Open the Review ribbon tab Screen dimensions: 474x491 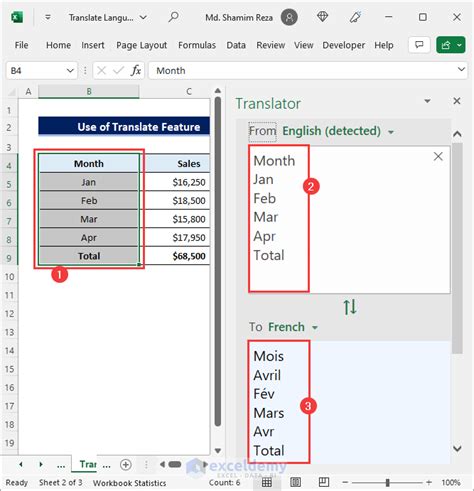click(x=271, y=45)
